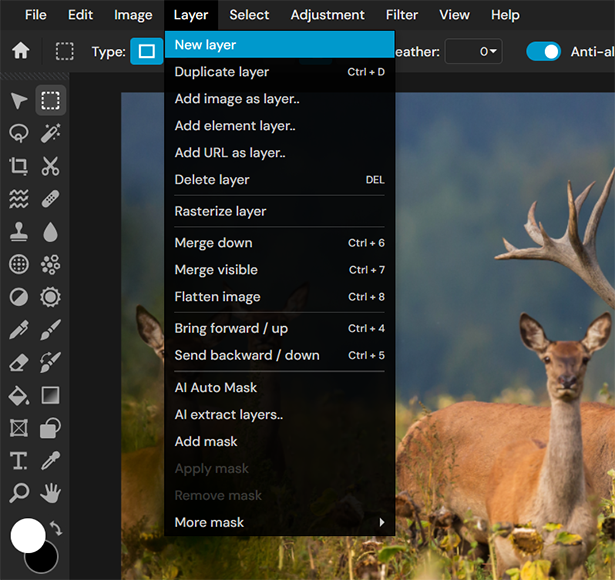615x580 pixels.
Task: Choose Add mask
Action: tap(280, 442)
